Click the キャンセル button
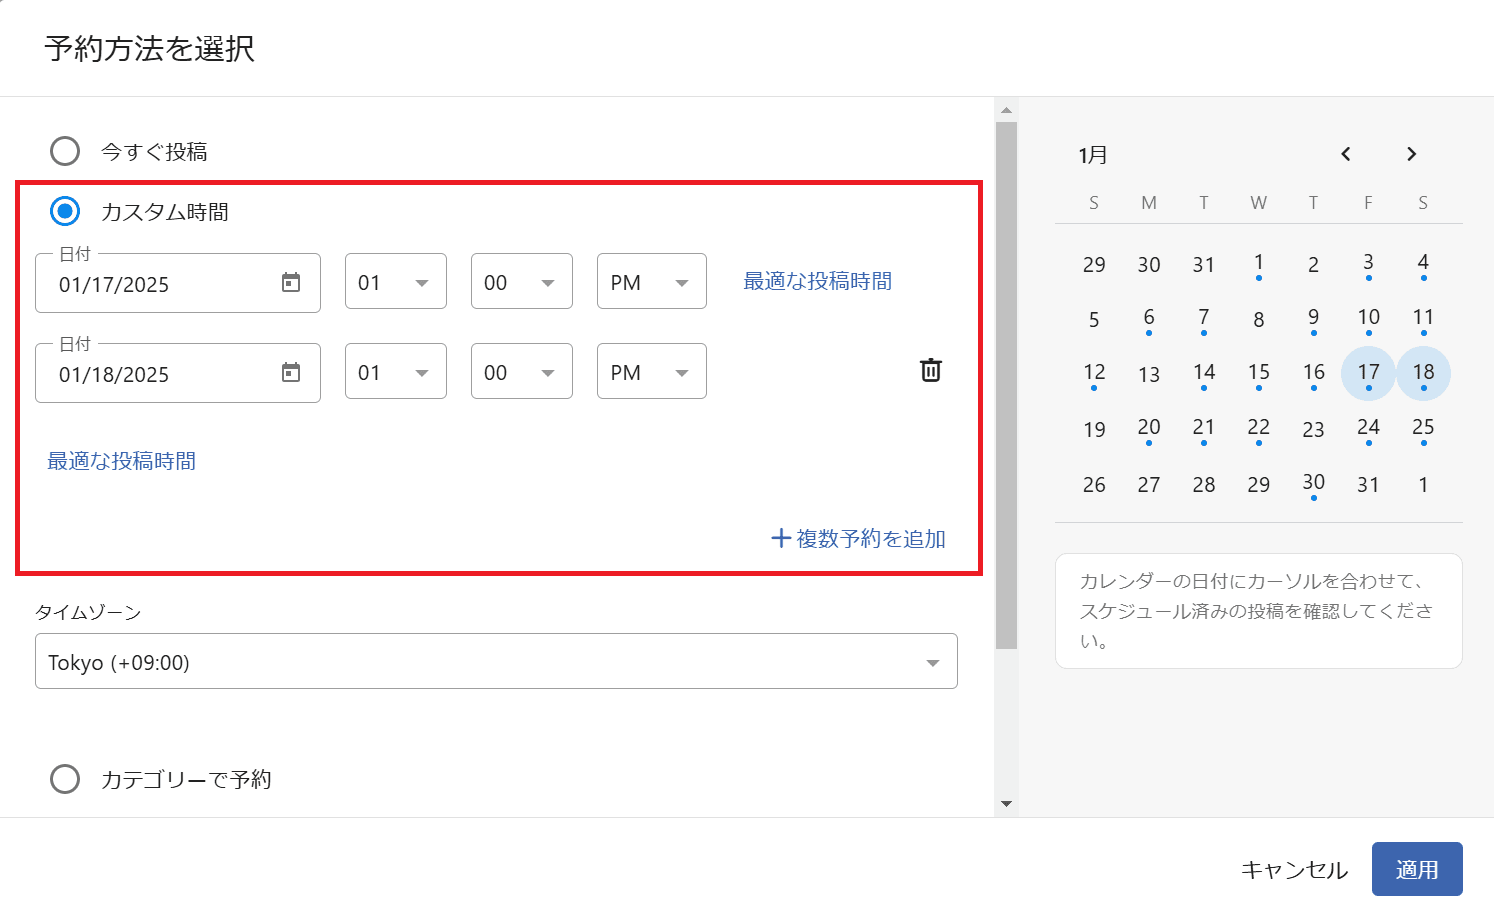 coord(1295,870)
